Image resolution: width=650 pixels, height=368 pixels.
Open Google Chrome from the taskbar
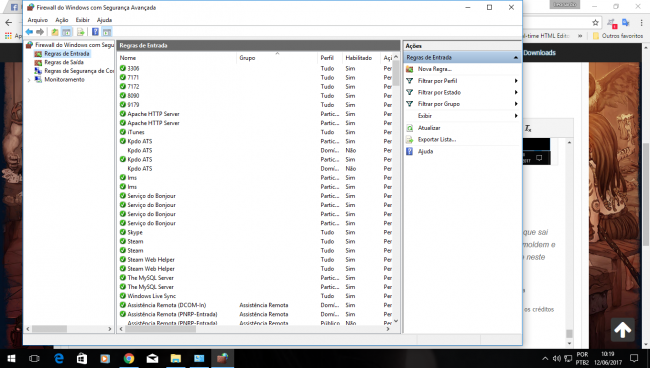click(x=129, y=358)
